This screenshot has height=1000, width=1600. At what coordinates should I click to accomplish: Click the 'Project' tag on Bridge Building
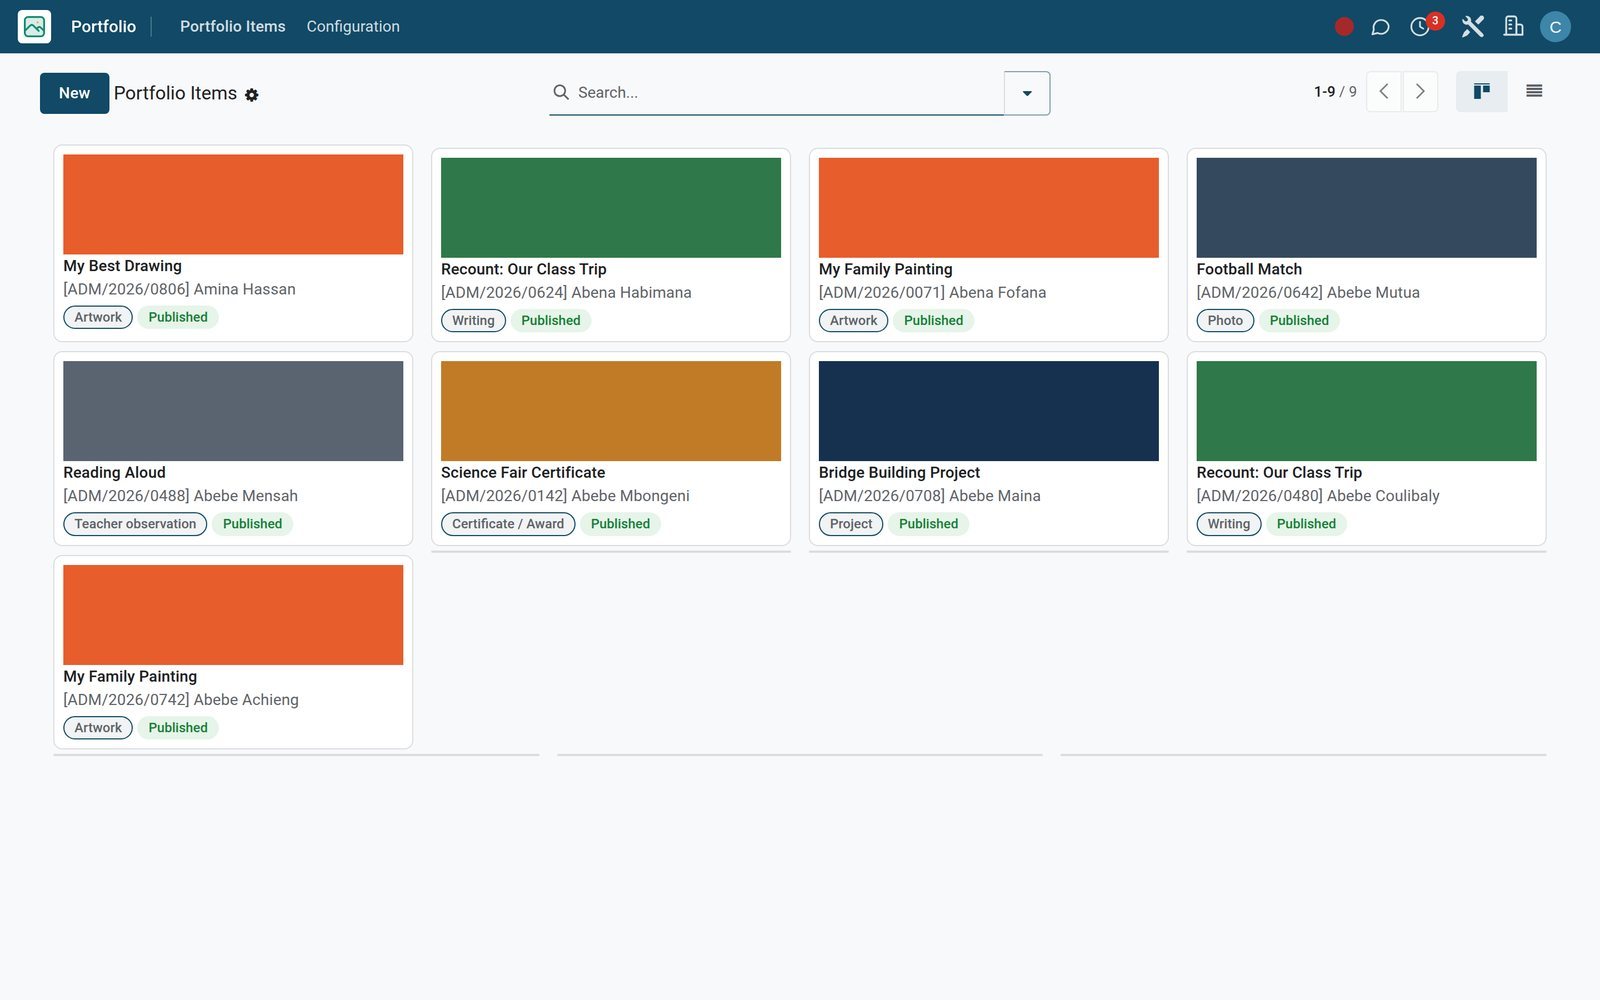pyautogui.click(x=851, y=524)
